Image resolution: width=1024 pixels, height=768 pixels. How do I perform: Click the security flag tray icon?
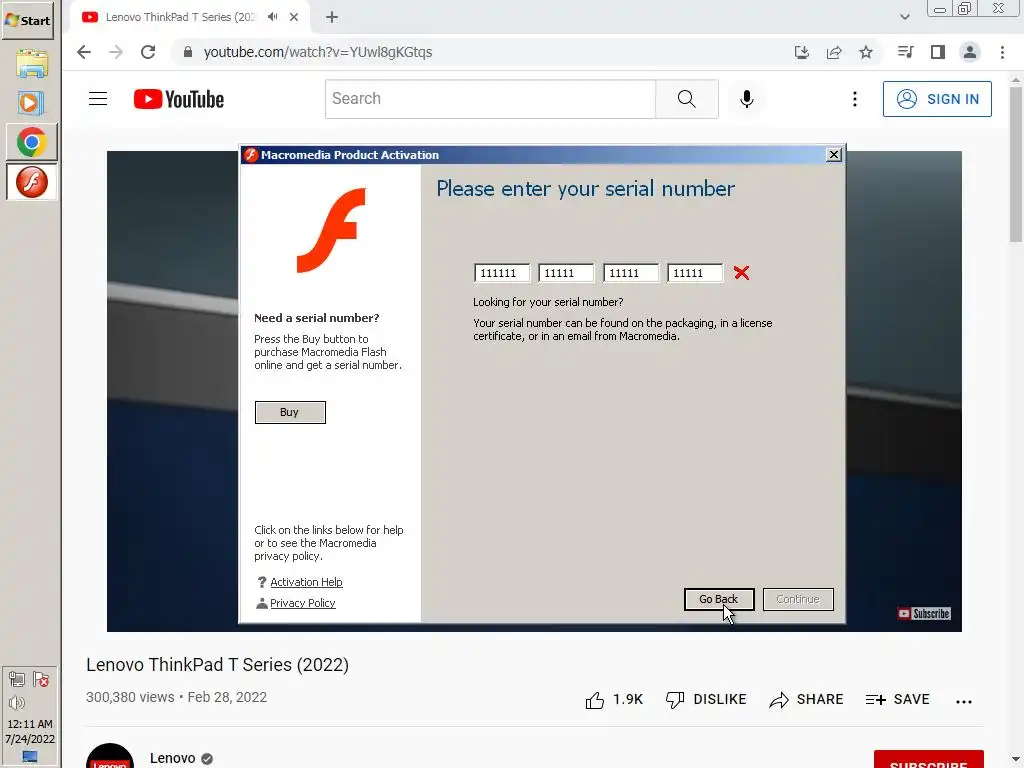40,680
